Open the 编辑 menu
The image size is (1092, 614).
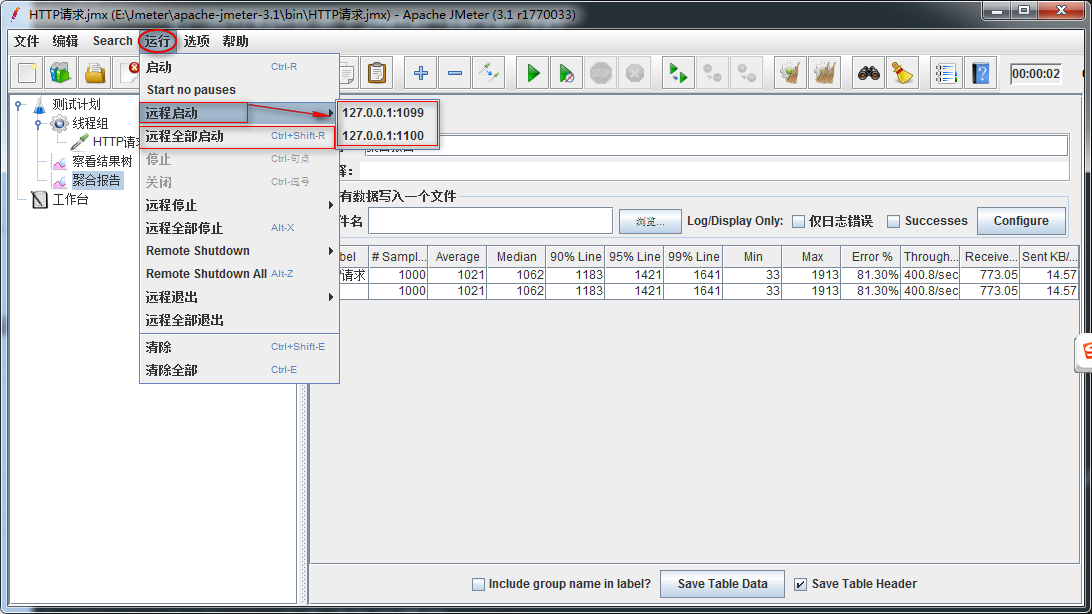[x=65, y=41]
